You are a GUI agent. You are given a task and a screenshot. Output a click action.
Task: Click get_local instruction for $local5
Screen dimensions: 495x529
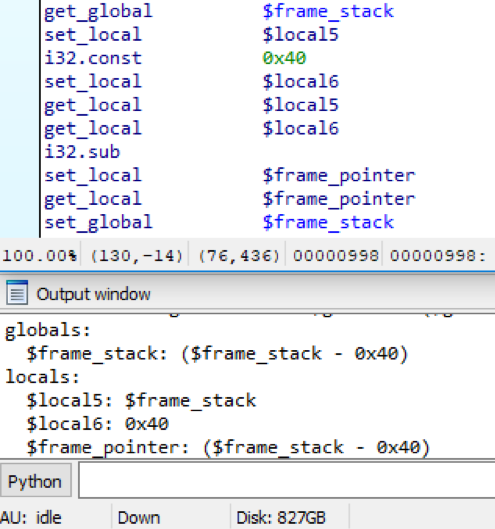click(x=93, y=106)
